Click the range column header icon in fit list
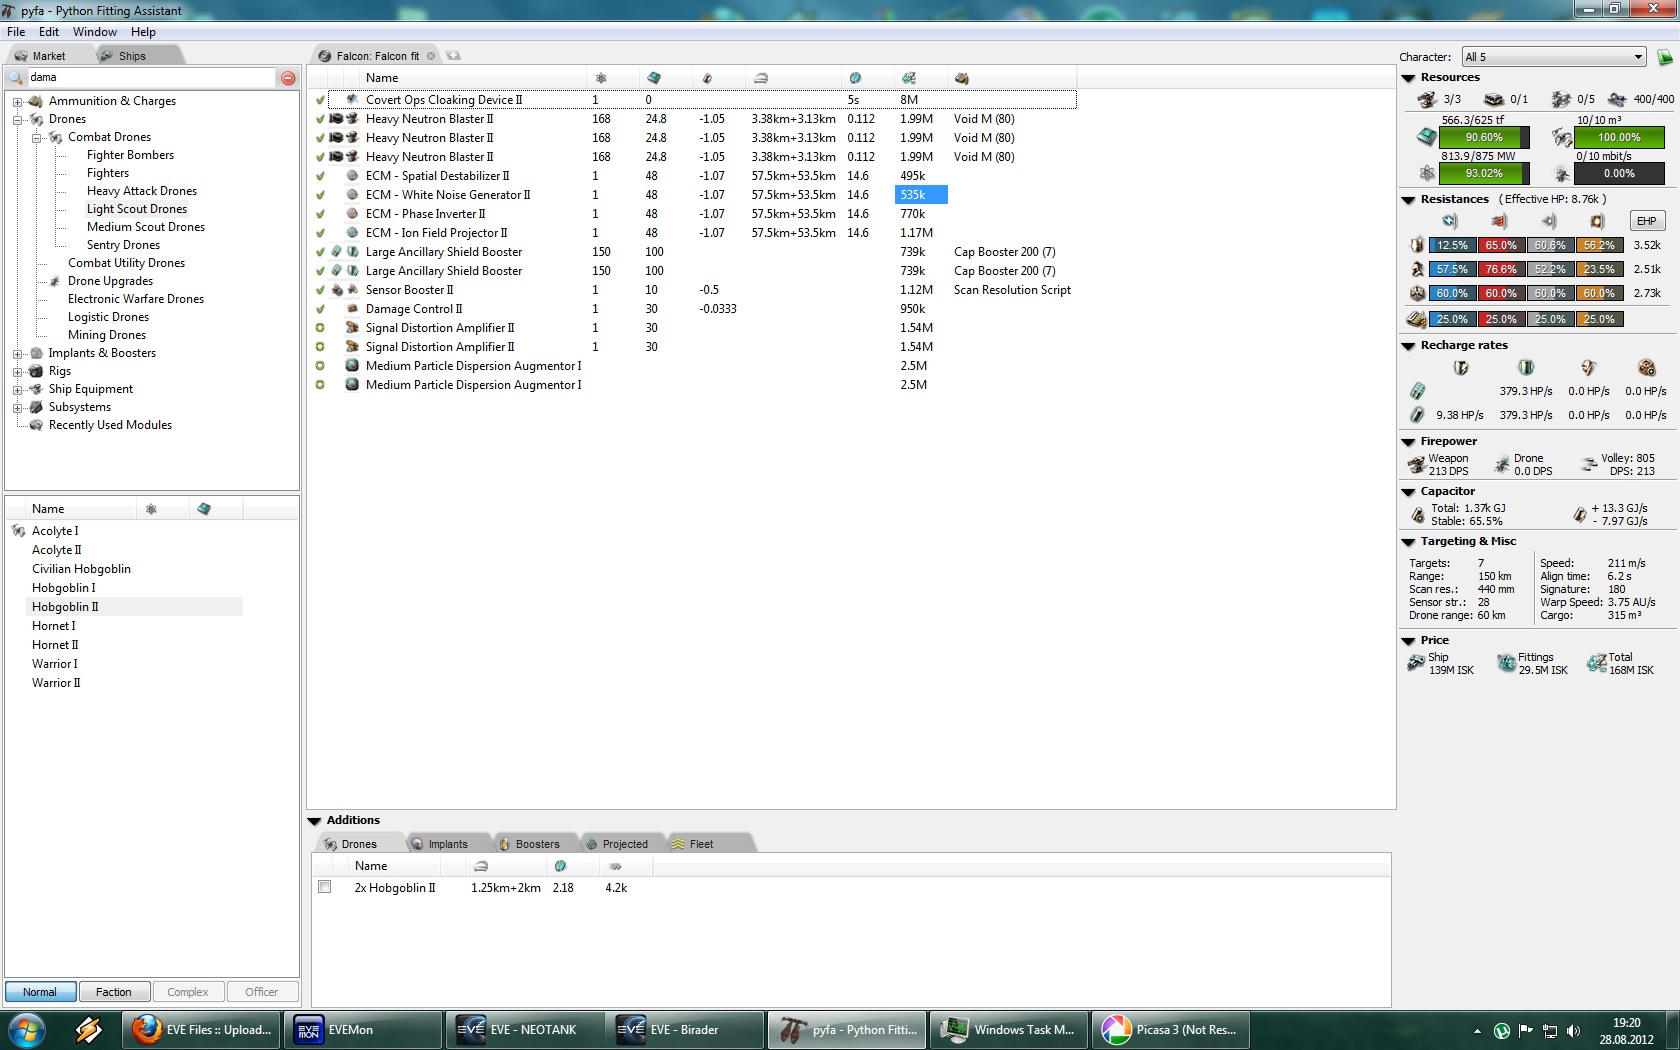1680x1050 pixels. pos(761,78)
